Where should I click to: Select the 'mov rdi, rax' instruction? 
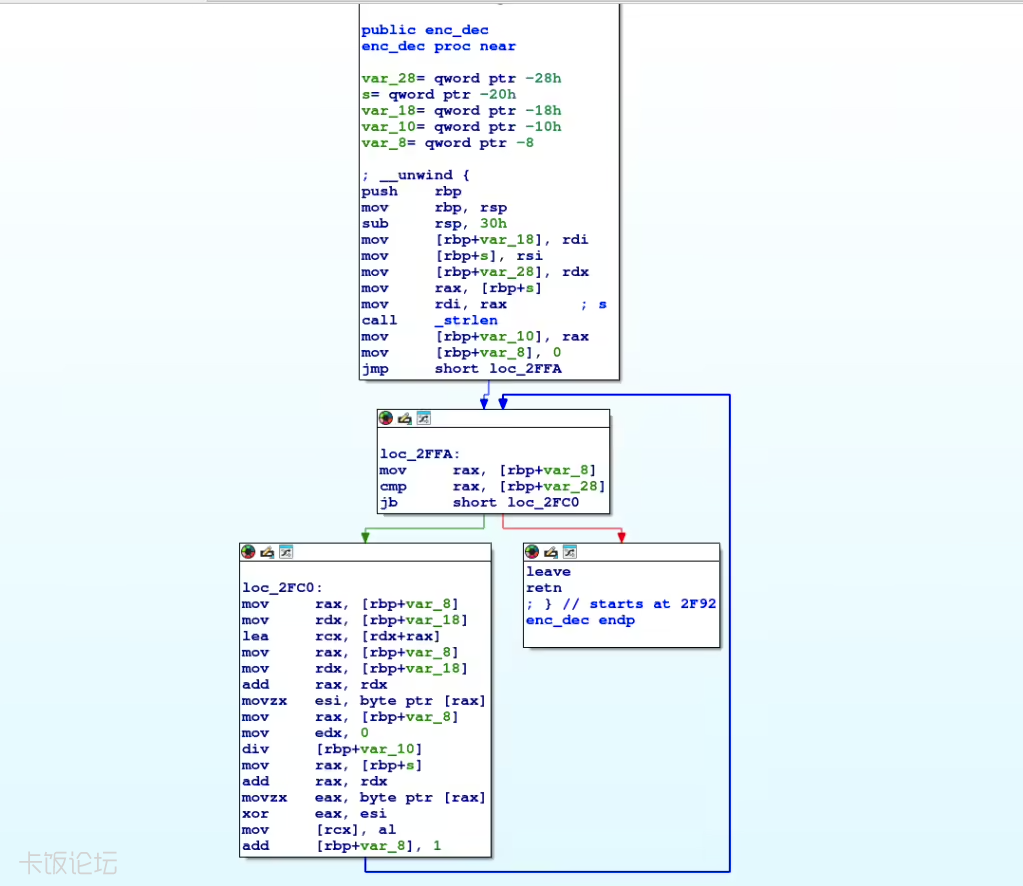coord(434,304)
